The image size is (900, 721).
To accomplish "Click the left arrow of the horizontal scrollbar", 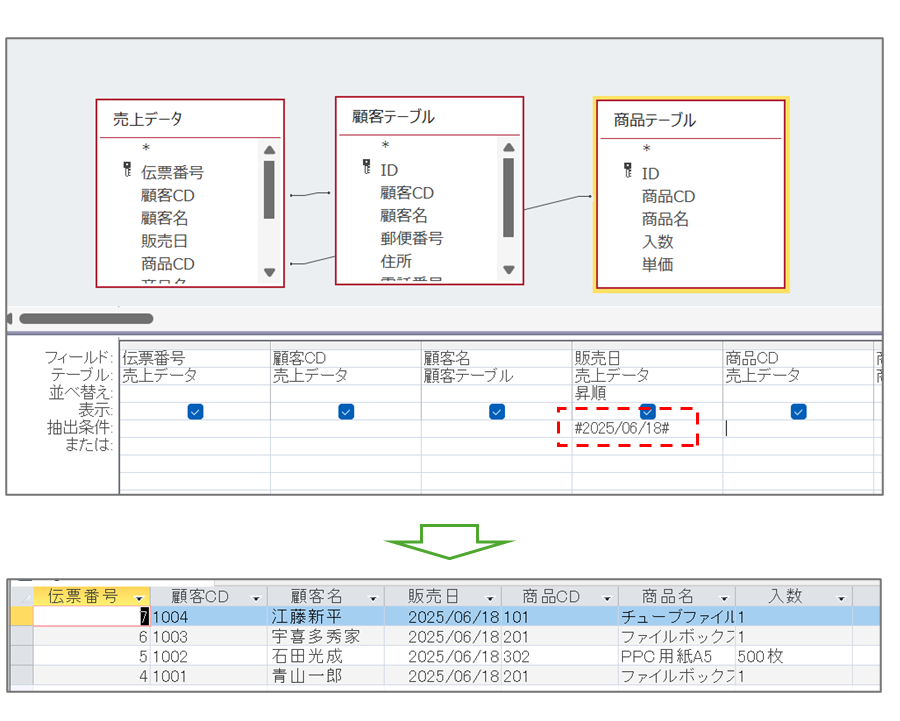I will (10, 319).
